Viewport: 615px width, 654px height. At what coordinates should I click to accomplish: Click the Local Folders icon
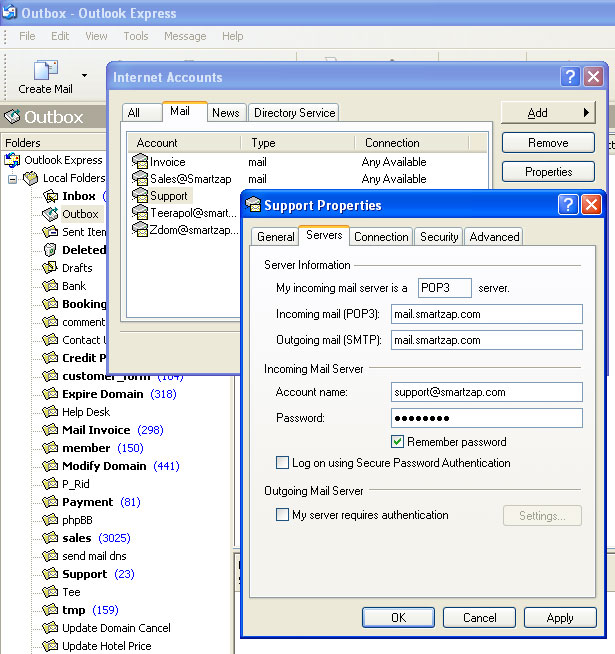click(30, 178)
